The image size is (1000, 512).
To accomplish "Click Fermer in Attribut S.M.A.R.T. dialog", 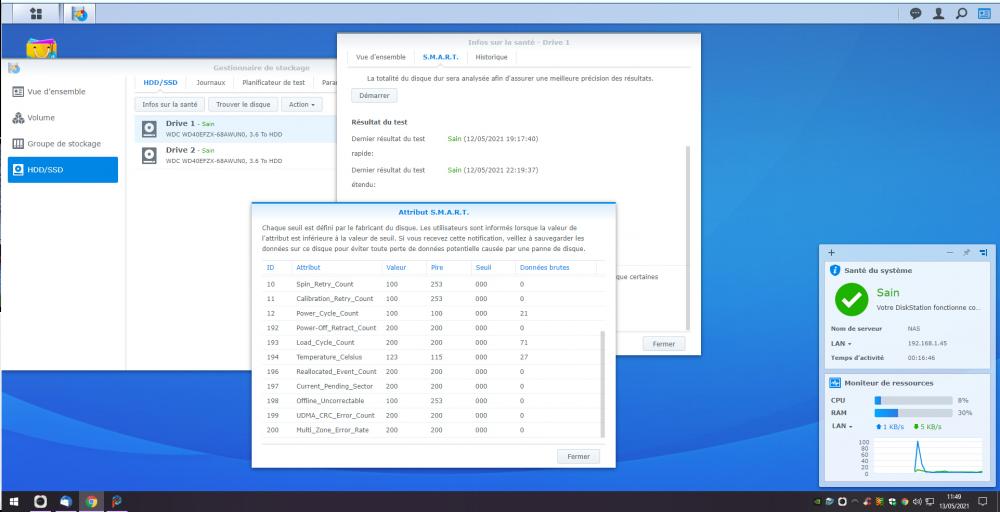I will [x=578, y=457].
